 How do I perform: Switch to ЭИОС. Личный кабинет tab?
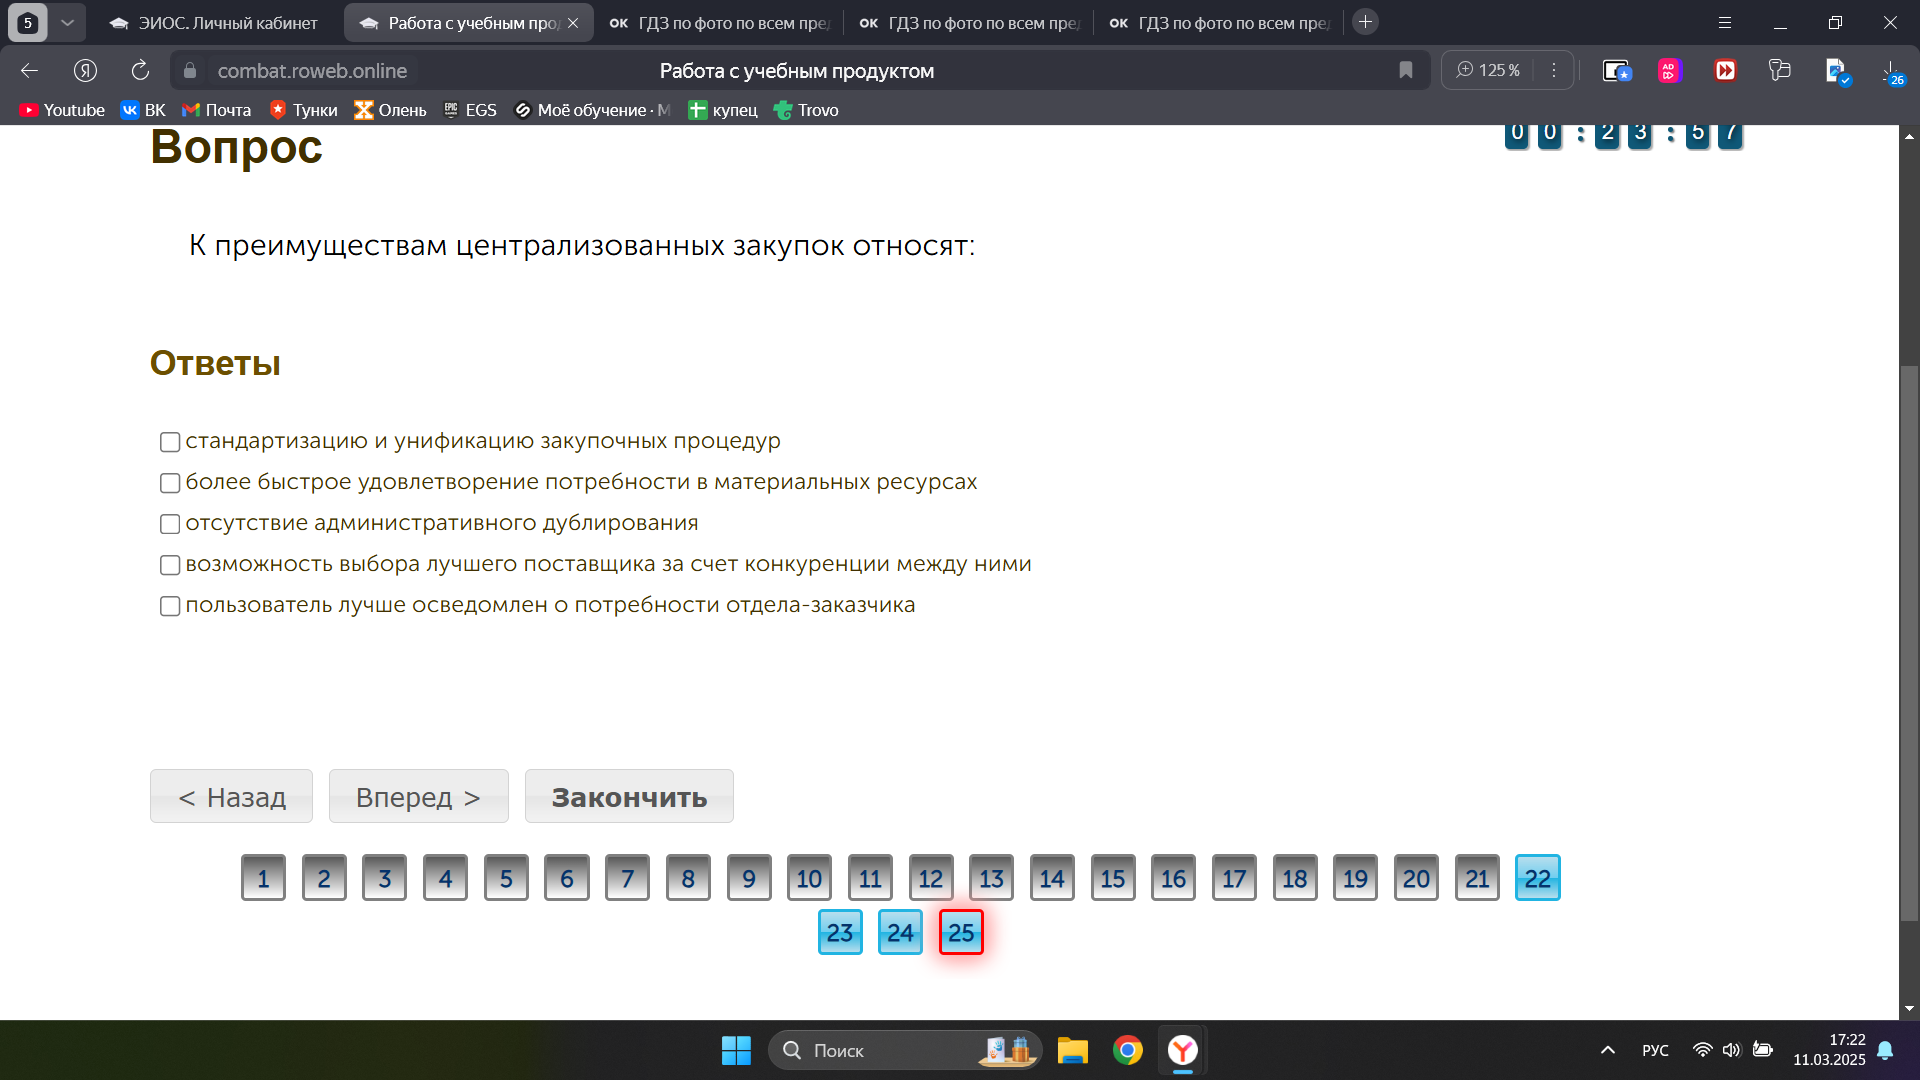(x=215, y=23)
